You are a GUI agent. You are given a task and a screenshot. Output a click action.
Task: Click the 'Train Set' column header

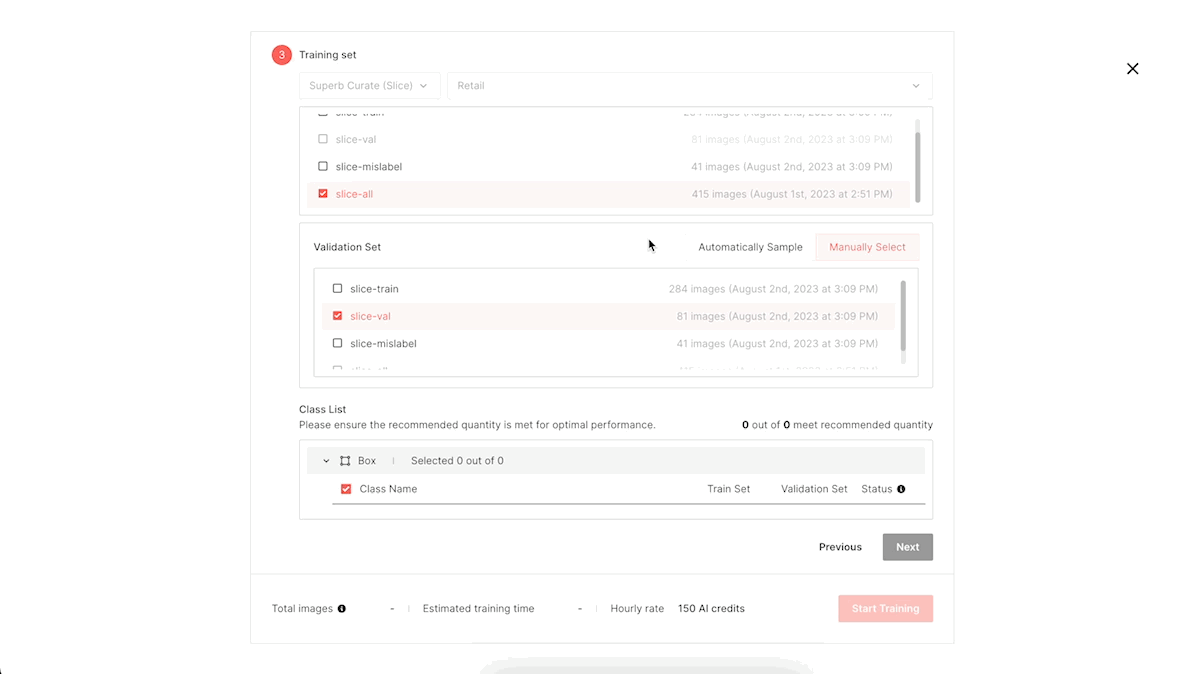point(729,489)
